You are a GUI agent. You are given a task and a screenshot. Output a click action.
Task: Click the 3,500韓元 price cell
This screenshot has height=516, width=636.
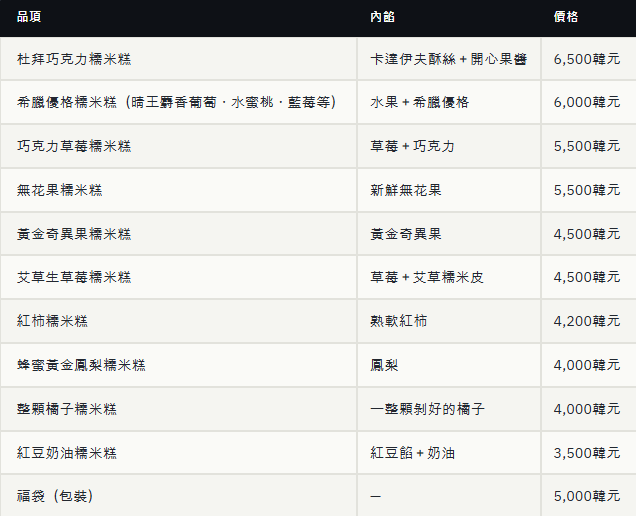click(589, 453)
